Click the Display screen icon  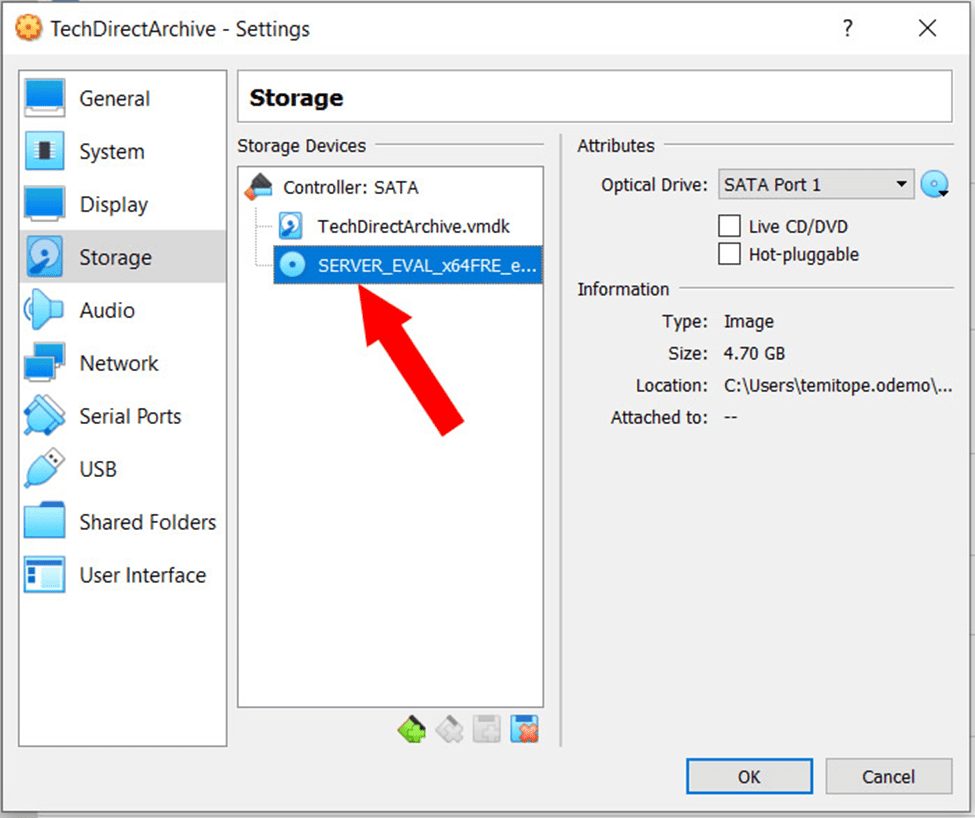(x=44, y=203)
